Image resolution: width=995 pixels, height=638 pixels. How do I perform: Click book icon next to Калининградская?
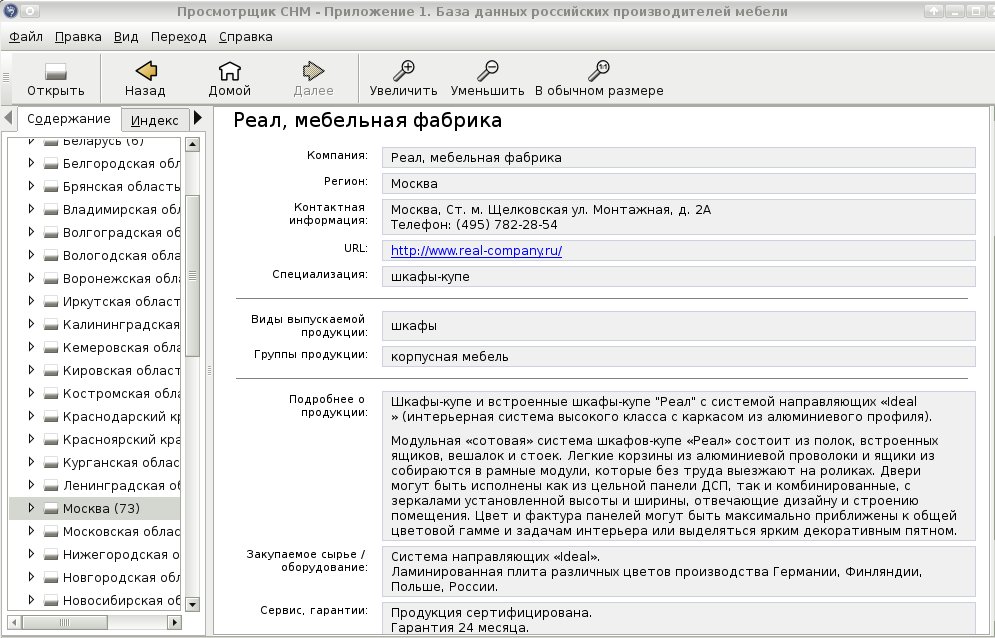point(51,324)
